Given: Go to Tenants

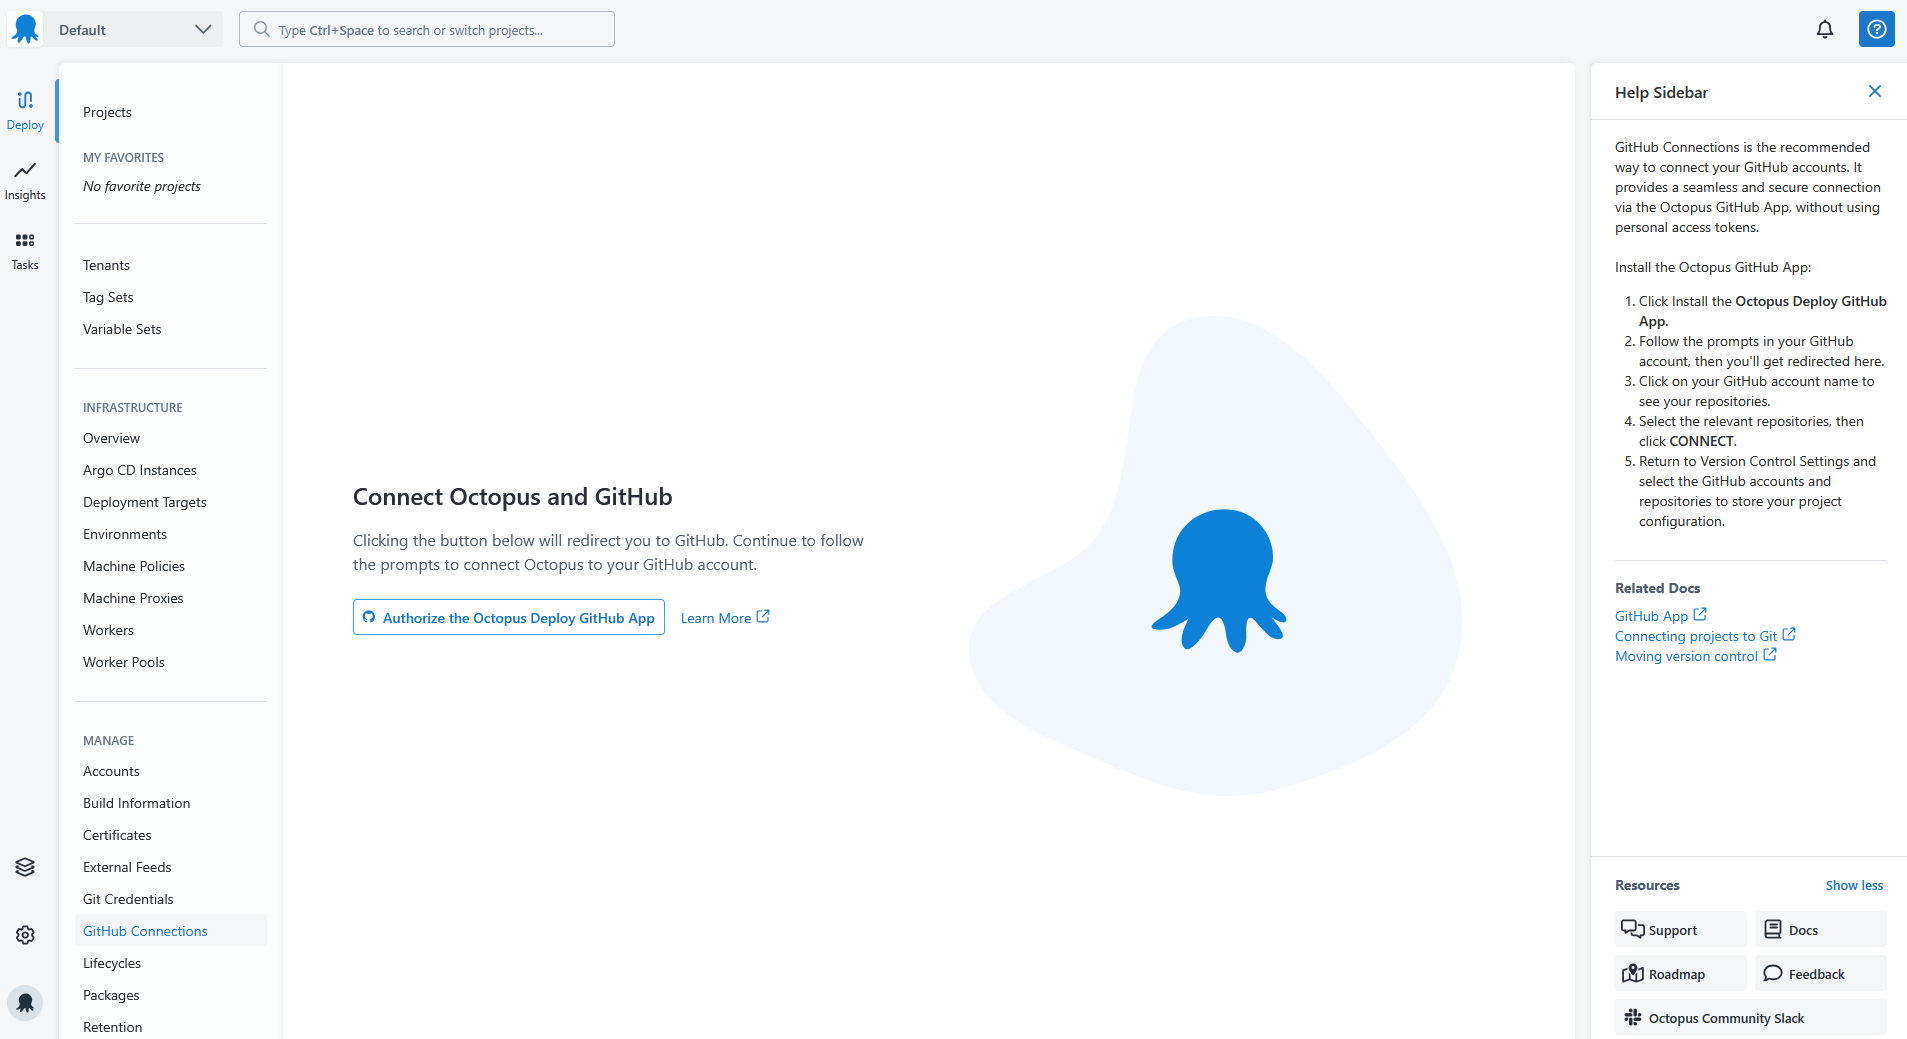Looking at the screenshot, I should [106, 265].
